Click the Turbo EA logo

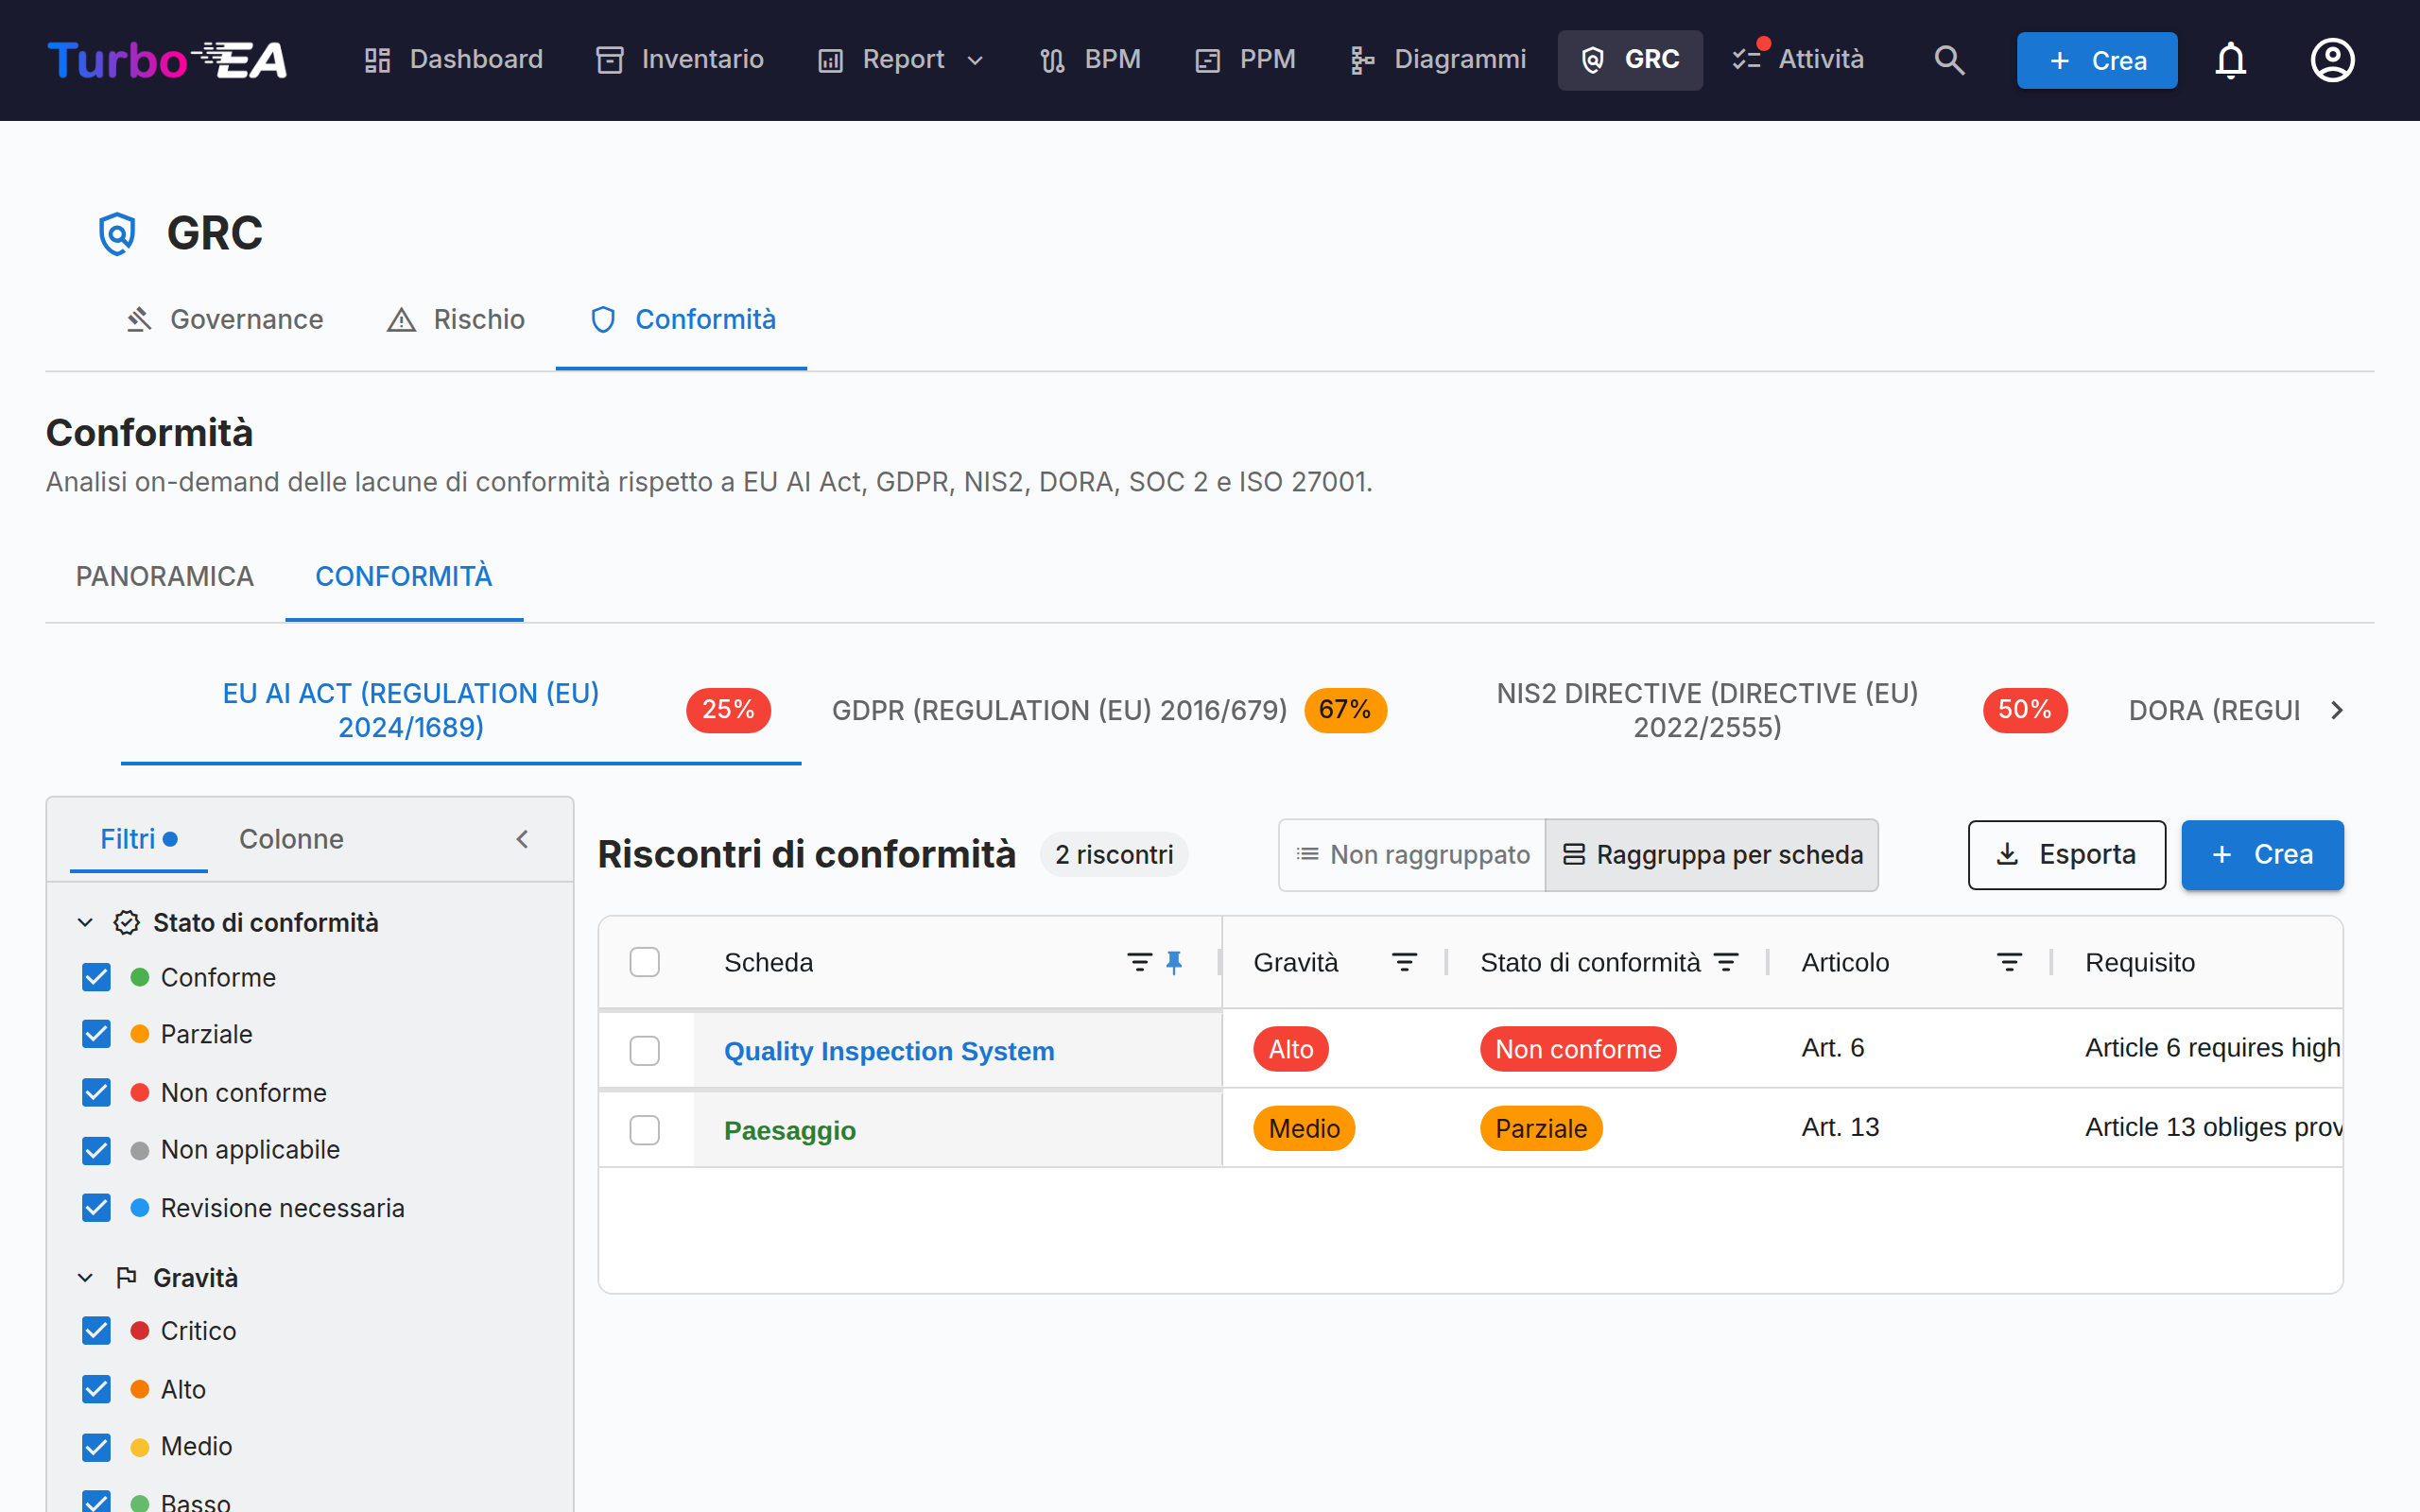click(167, 60)
